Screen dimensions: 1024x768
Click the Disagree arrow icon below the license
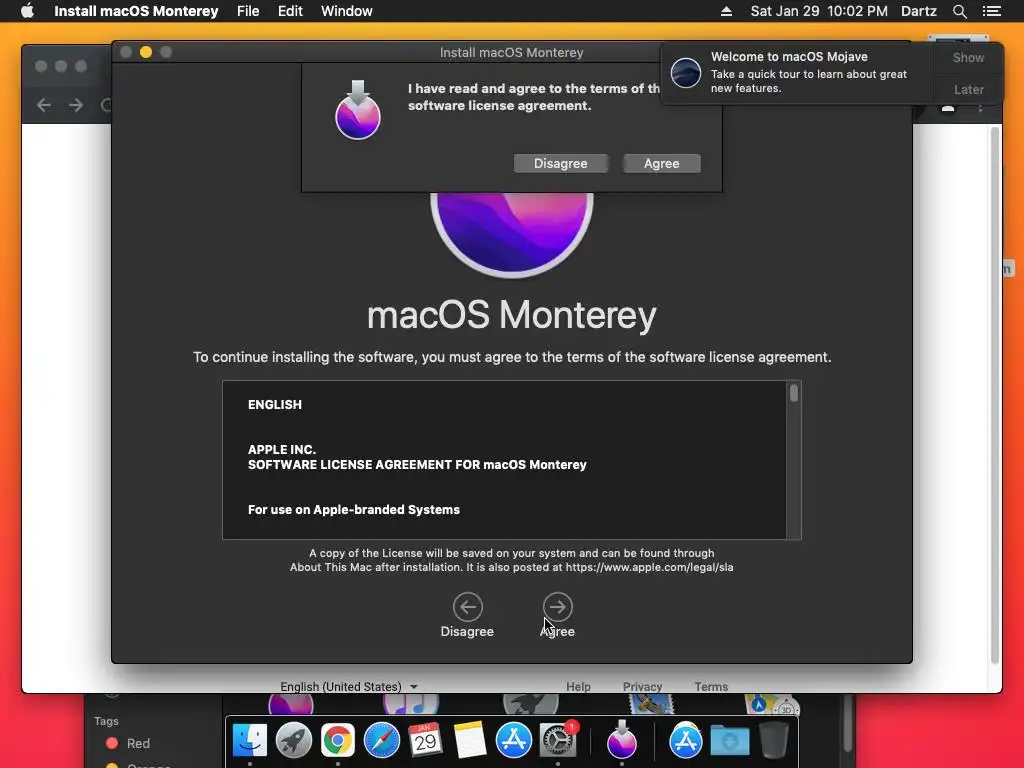(x=468, y=607)
